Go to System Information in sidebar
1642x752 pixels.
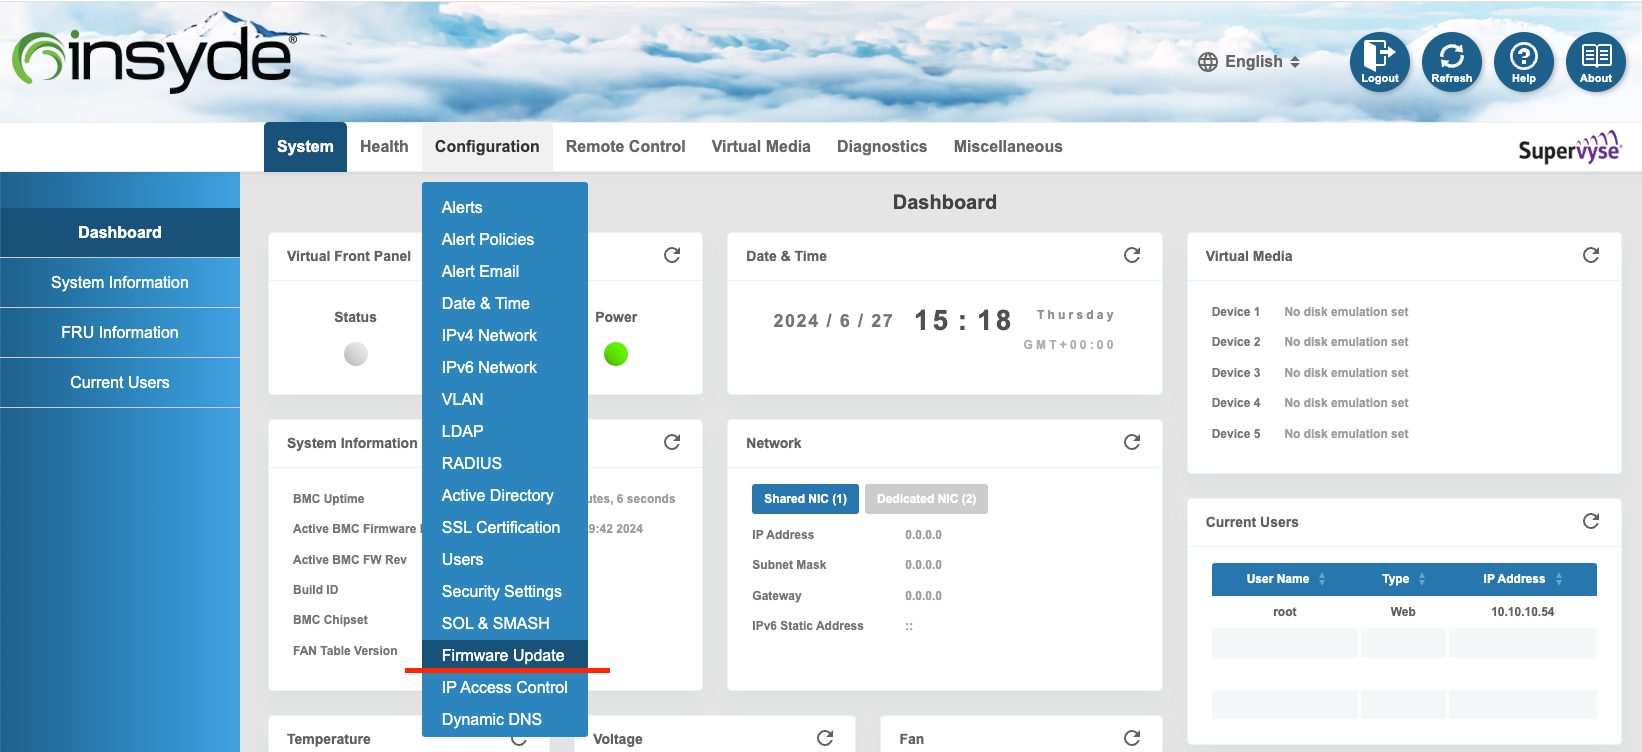(x=120, y=283)
